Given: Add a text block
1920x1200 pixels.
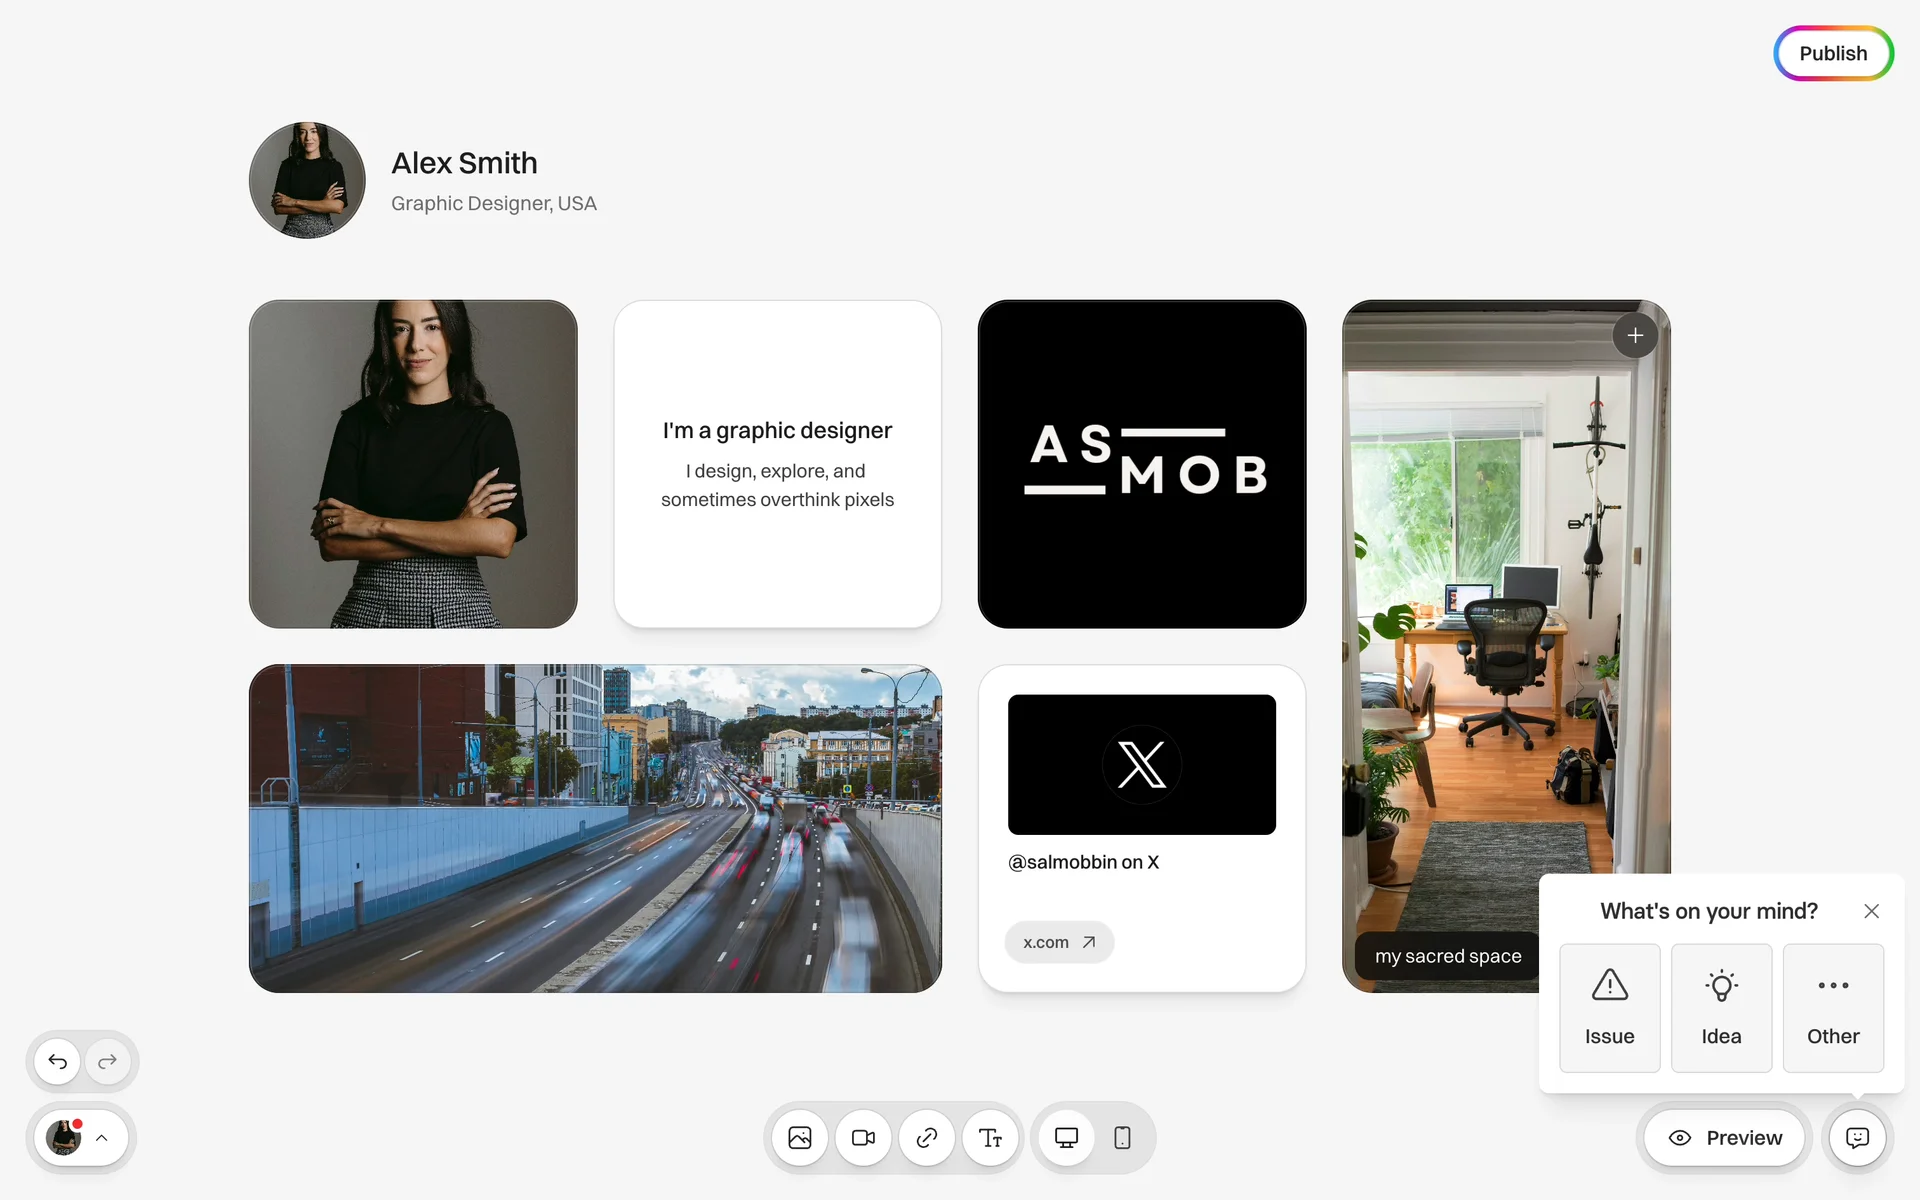Looking at the screenshot, I should pyautogui.click(x=990, y=1138).
